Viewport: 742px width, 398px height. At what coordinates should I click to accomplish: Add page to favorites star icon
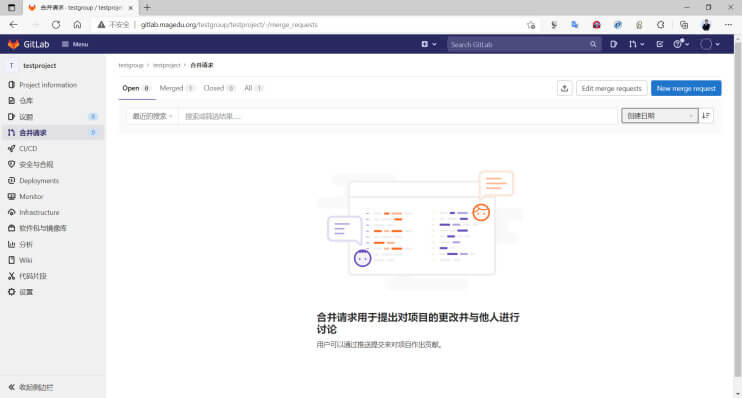[x=531, y=25]
